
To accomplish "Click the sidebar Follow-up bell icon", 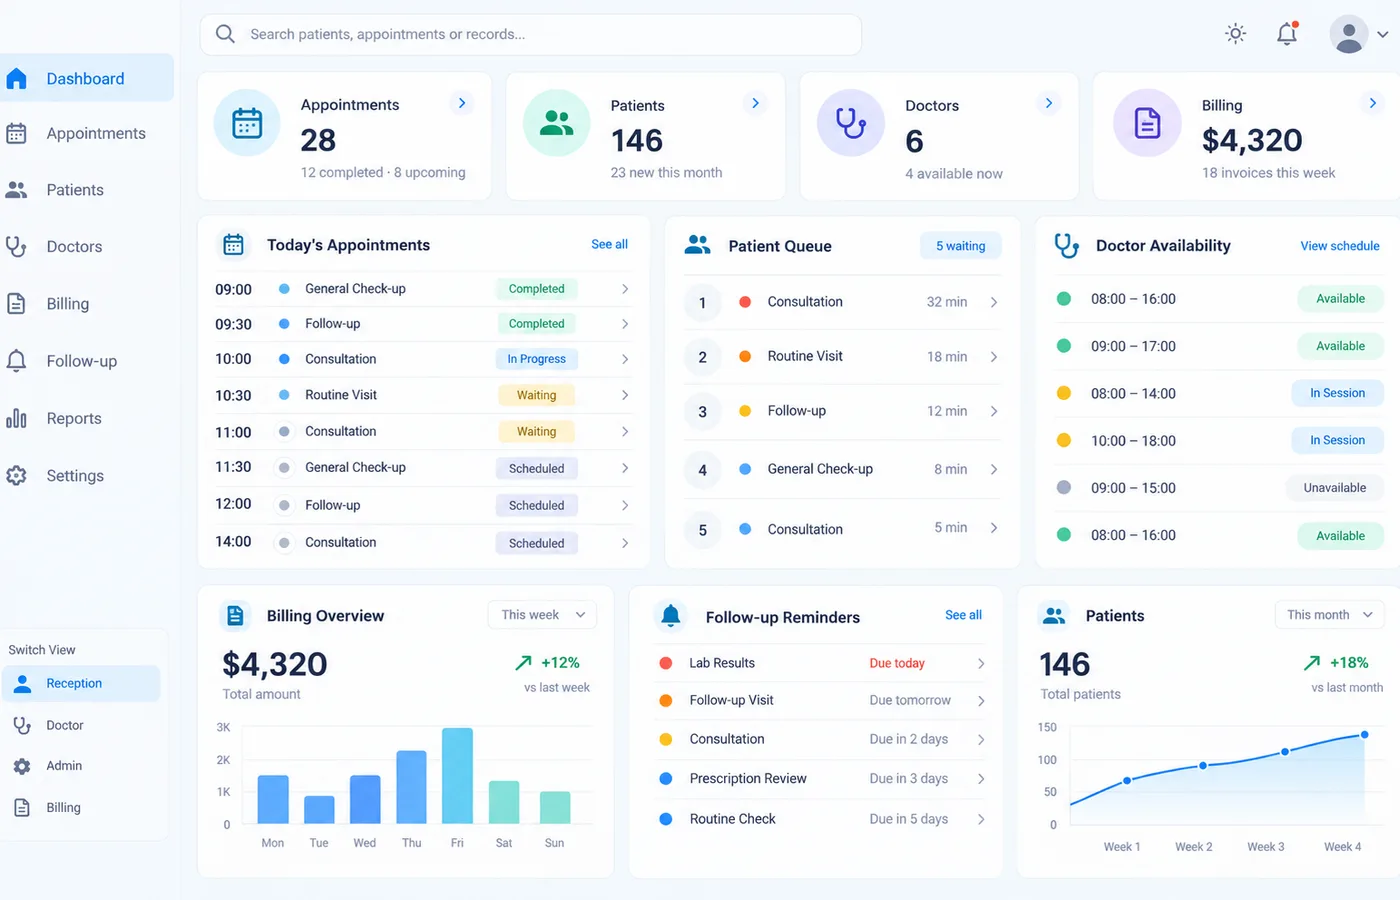I will [16, 361].
